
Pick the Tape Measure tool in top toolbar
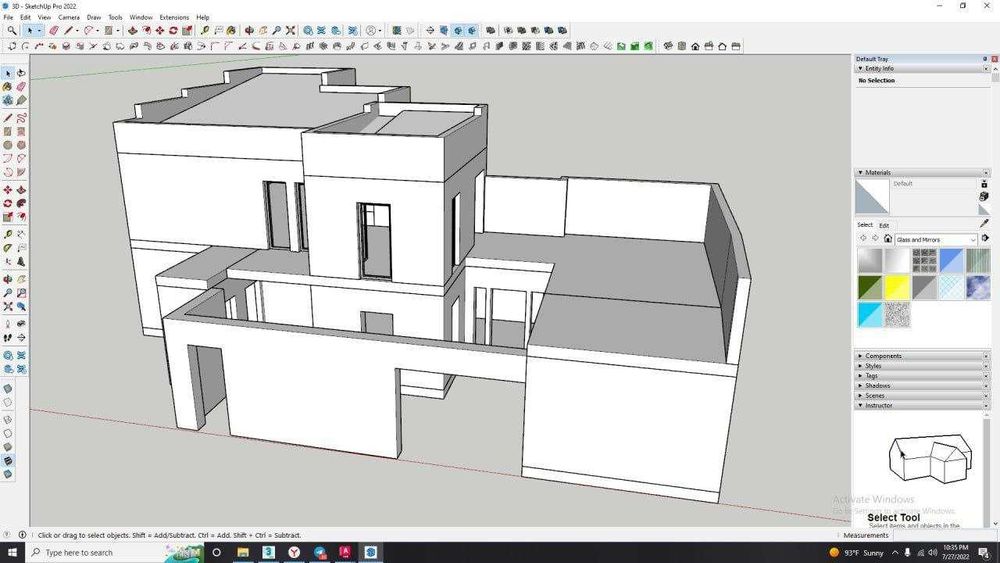205,31
